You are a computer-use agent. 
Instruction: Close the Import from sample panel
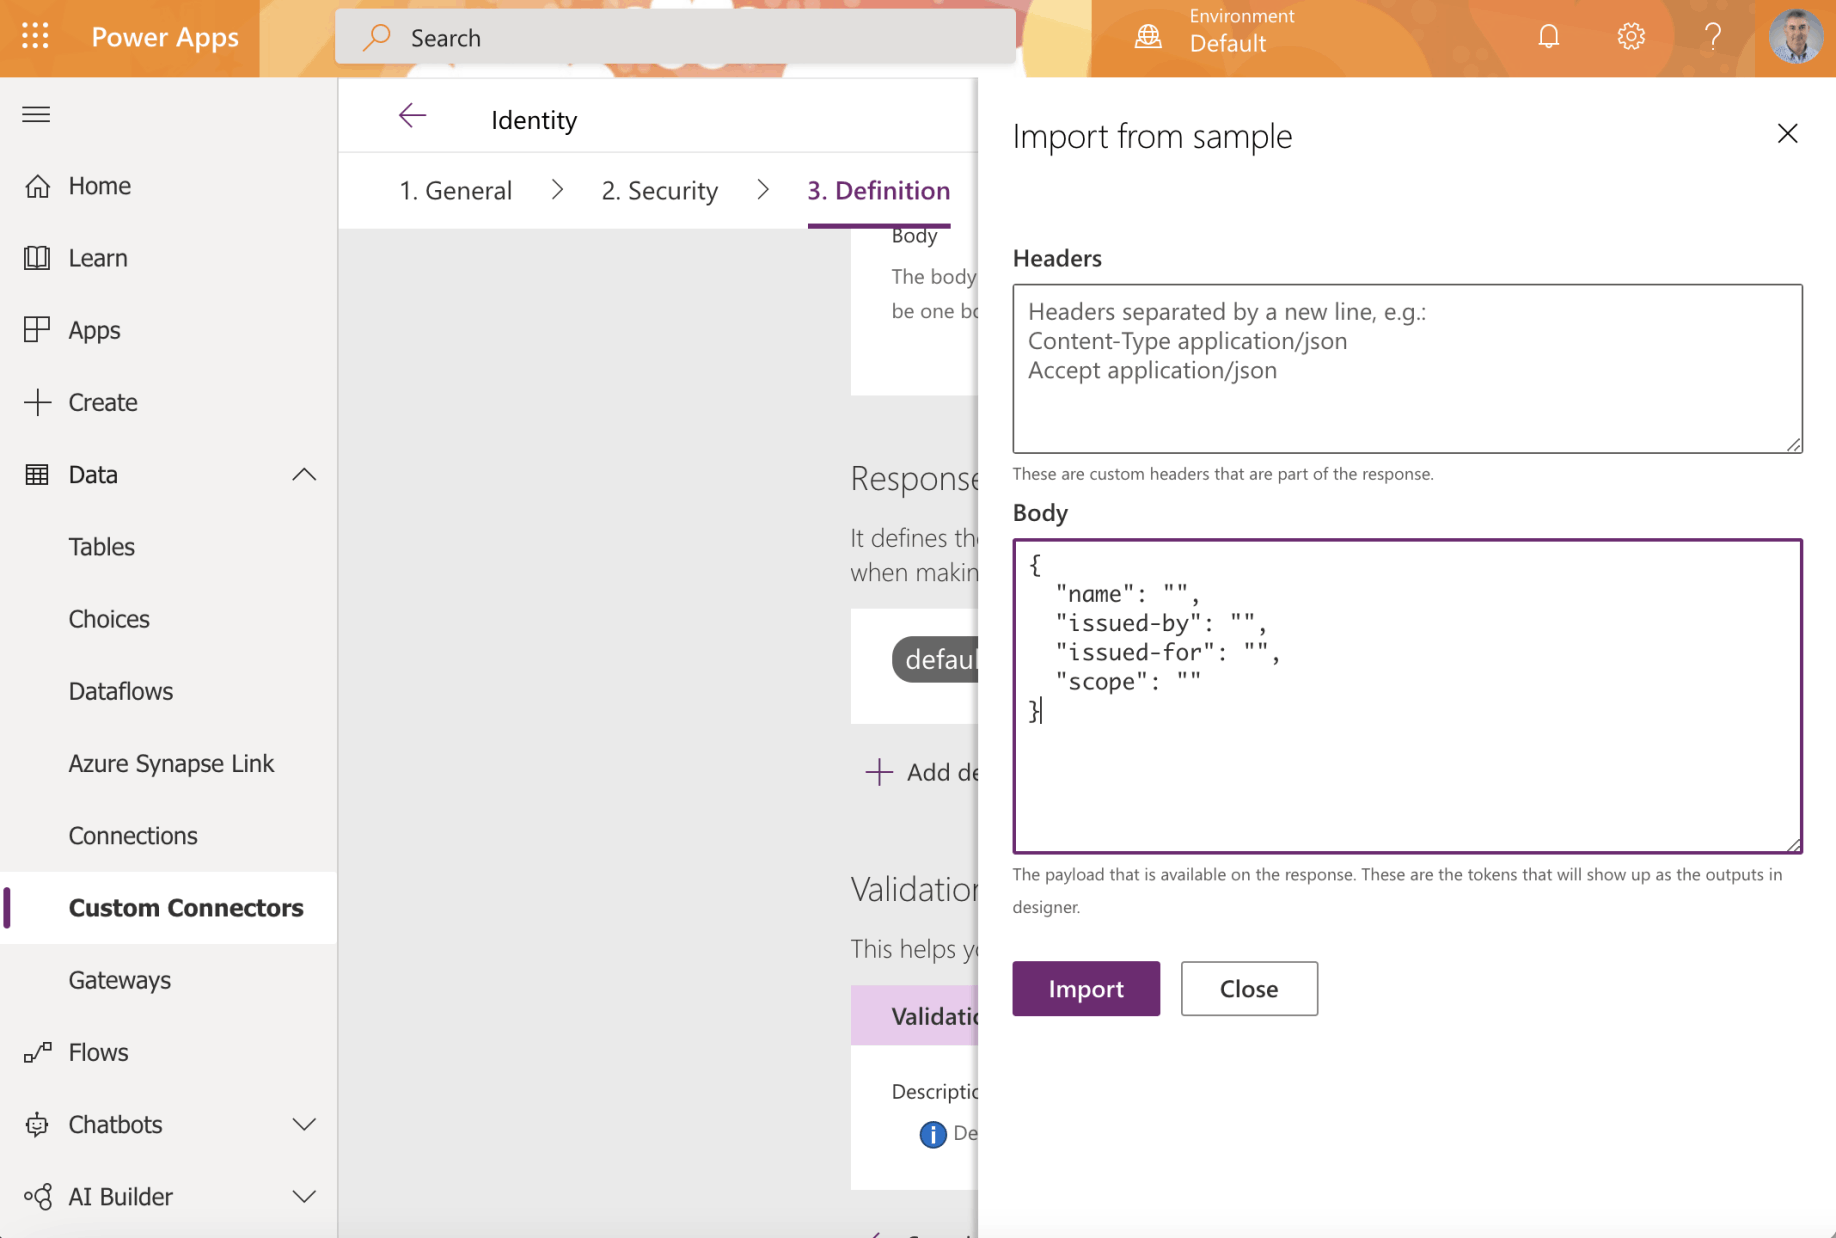1787,134
